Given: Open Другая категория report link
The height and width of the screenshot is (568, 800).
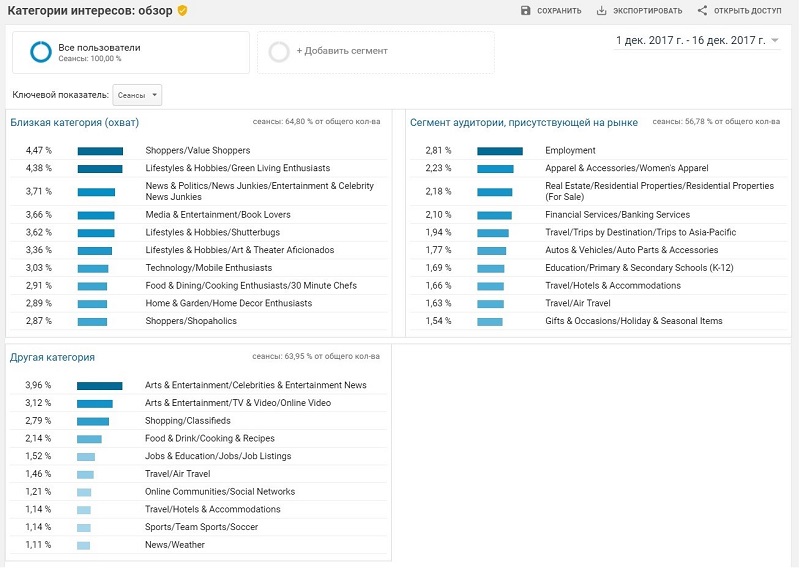Looking at the screenshot, I should point(52,357).
